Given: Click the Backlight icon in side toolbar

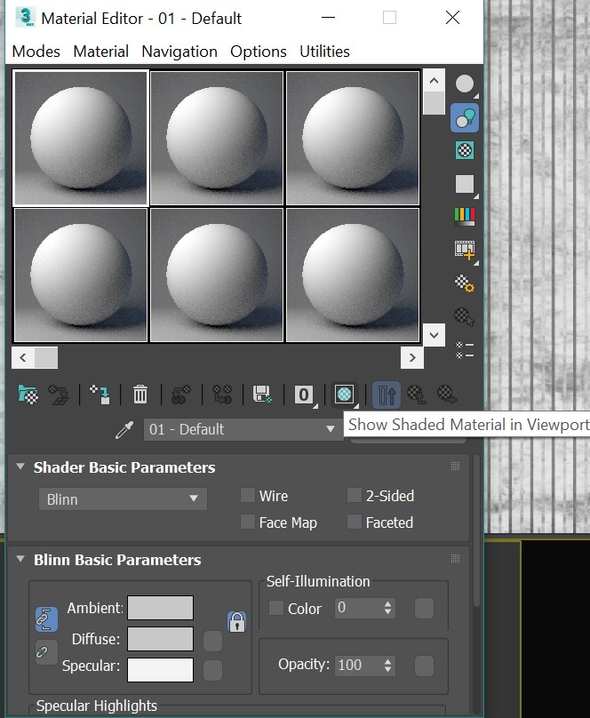Looking at the screenshot, I should click(464, 118).
